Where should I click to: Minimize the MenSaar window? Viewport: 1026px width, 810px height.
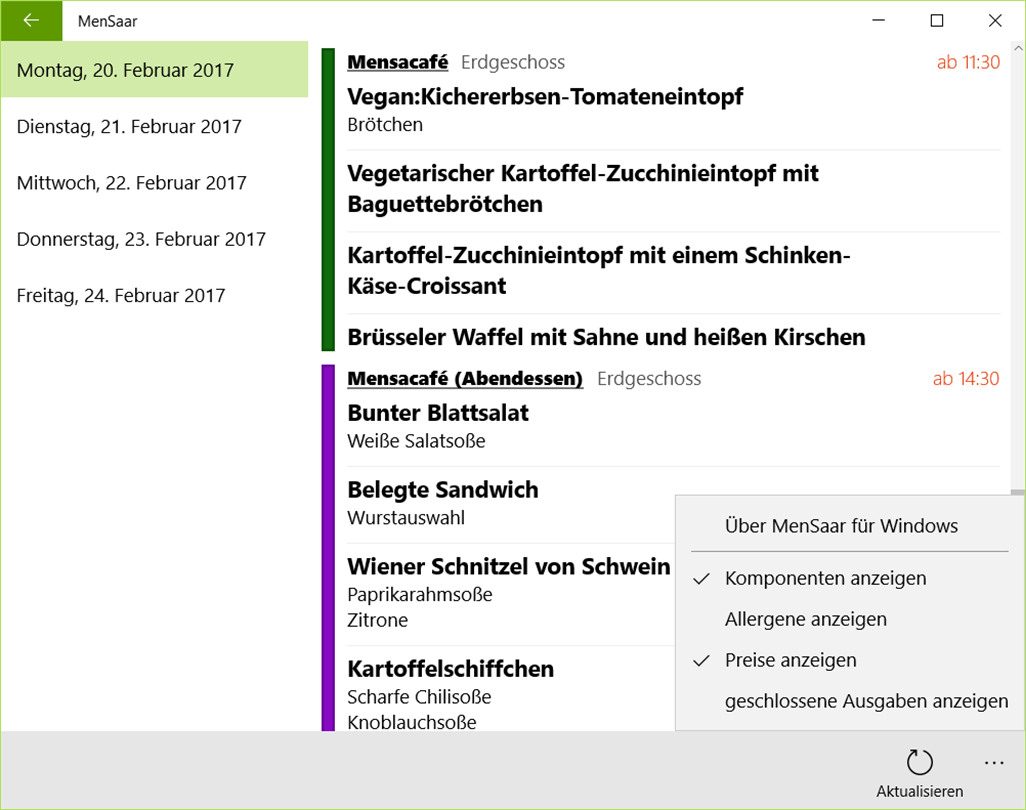(879, 20)
